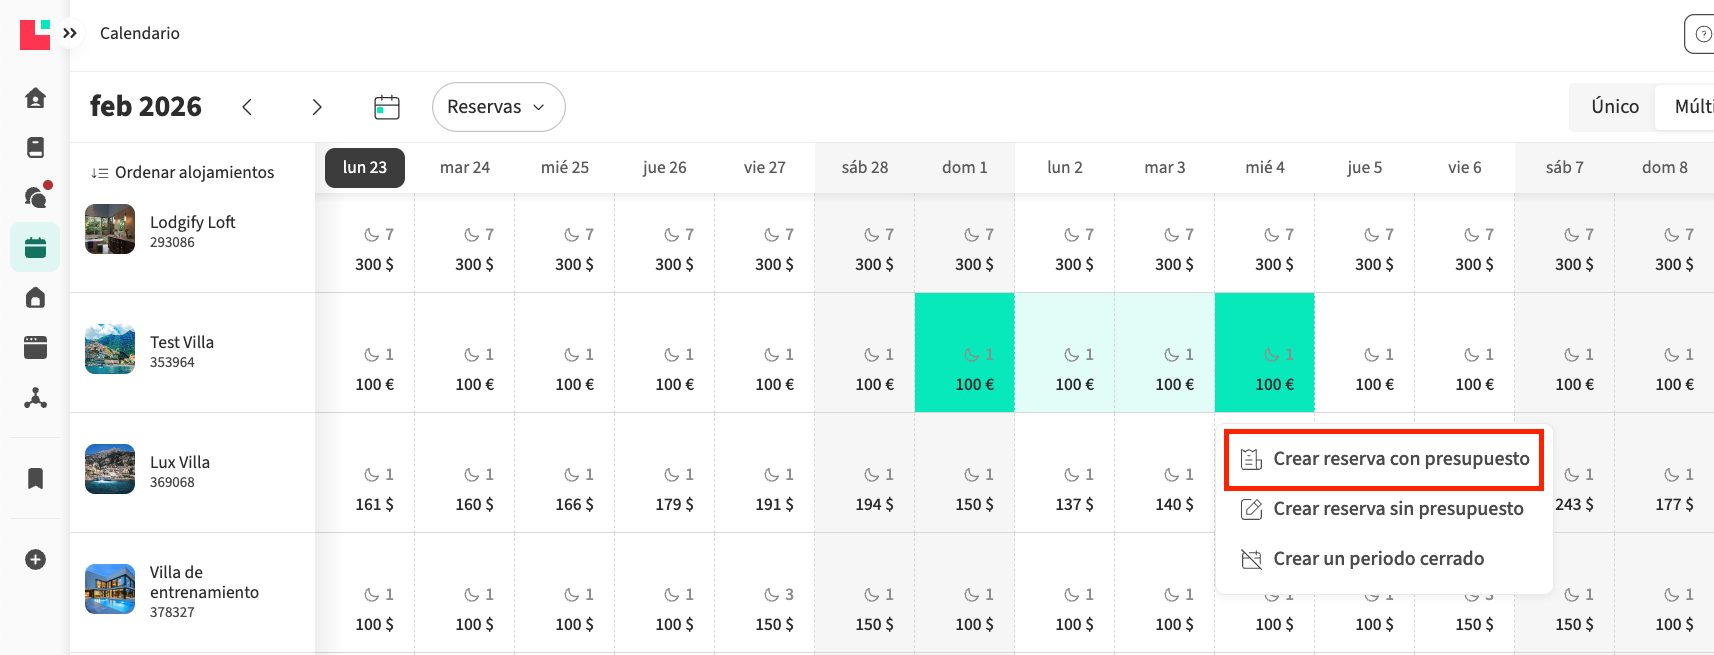Open the properties house icon below calendar
The image size is (1714, 655).
[35, 298]
